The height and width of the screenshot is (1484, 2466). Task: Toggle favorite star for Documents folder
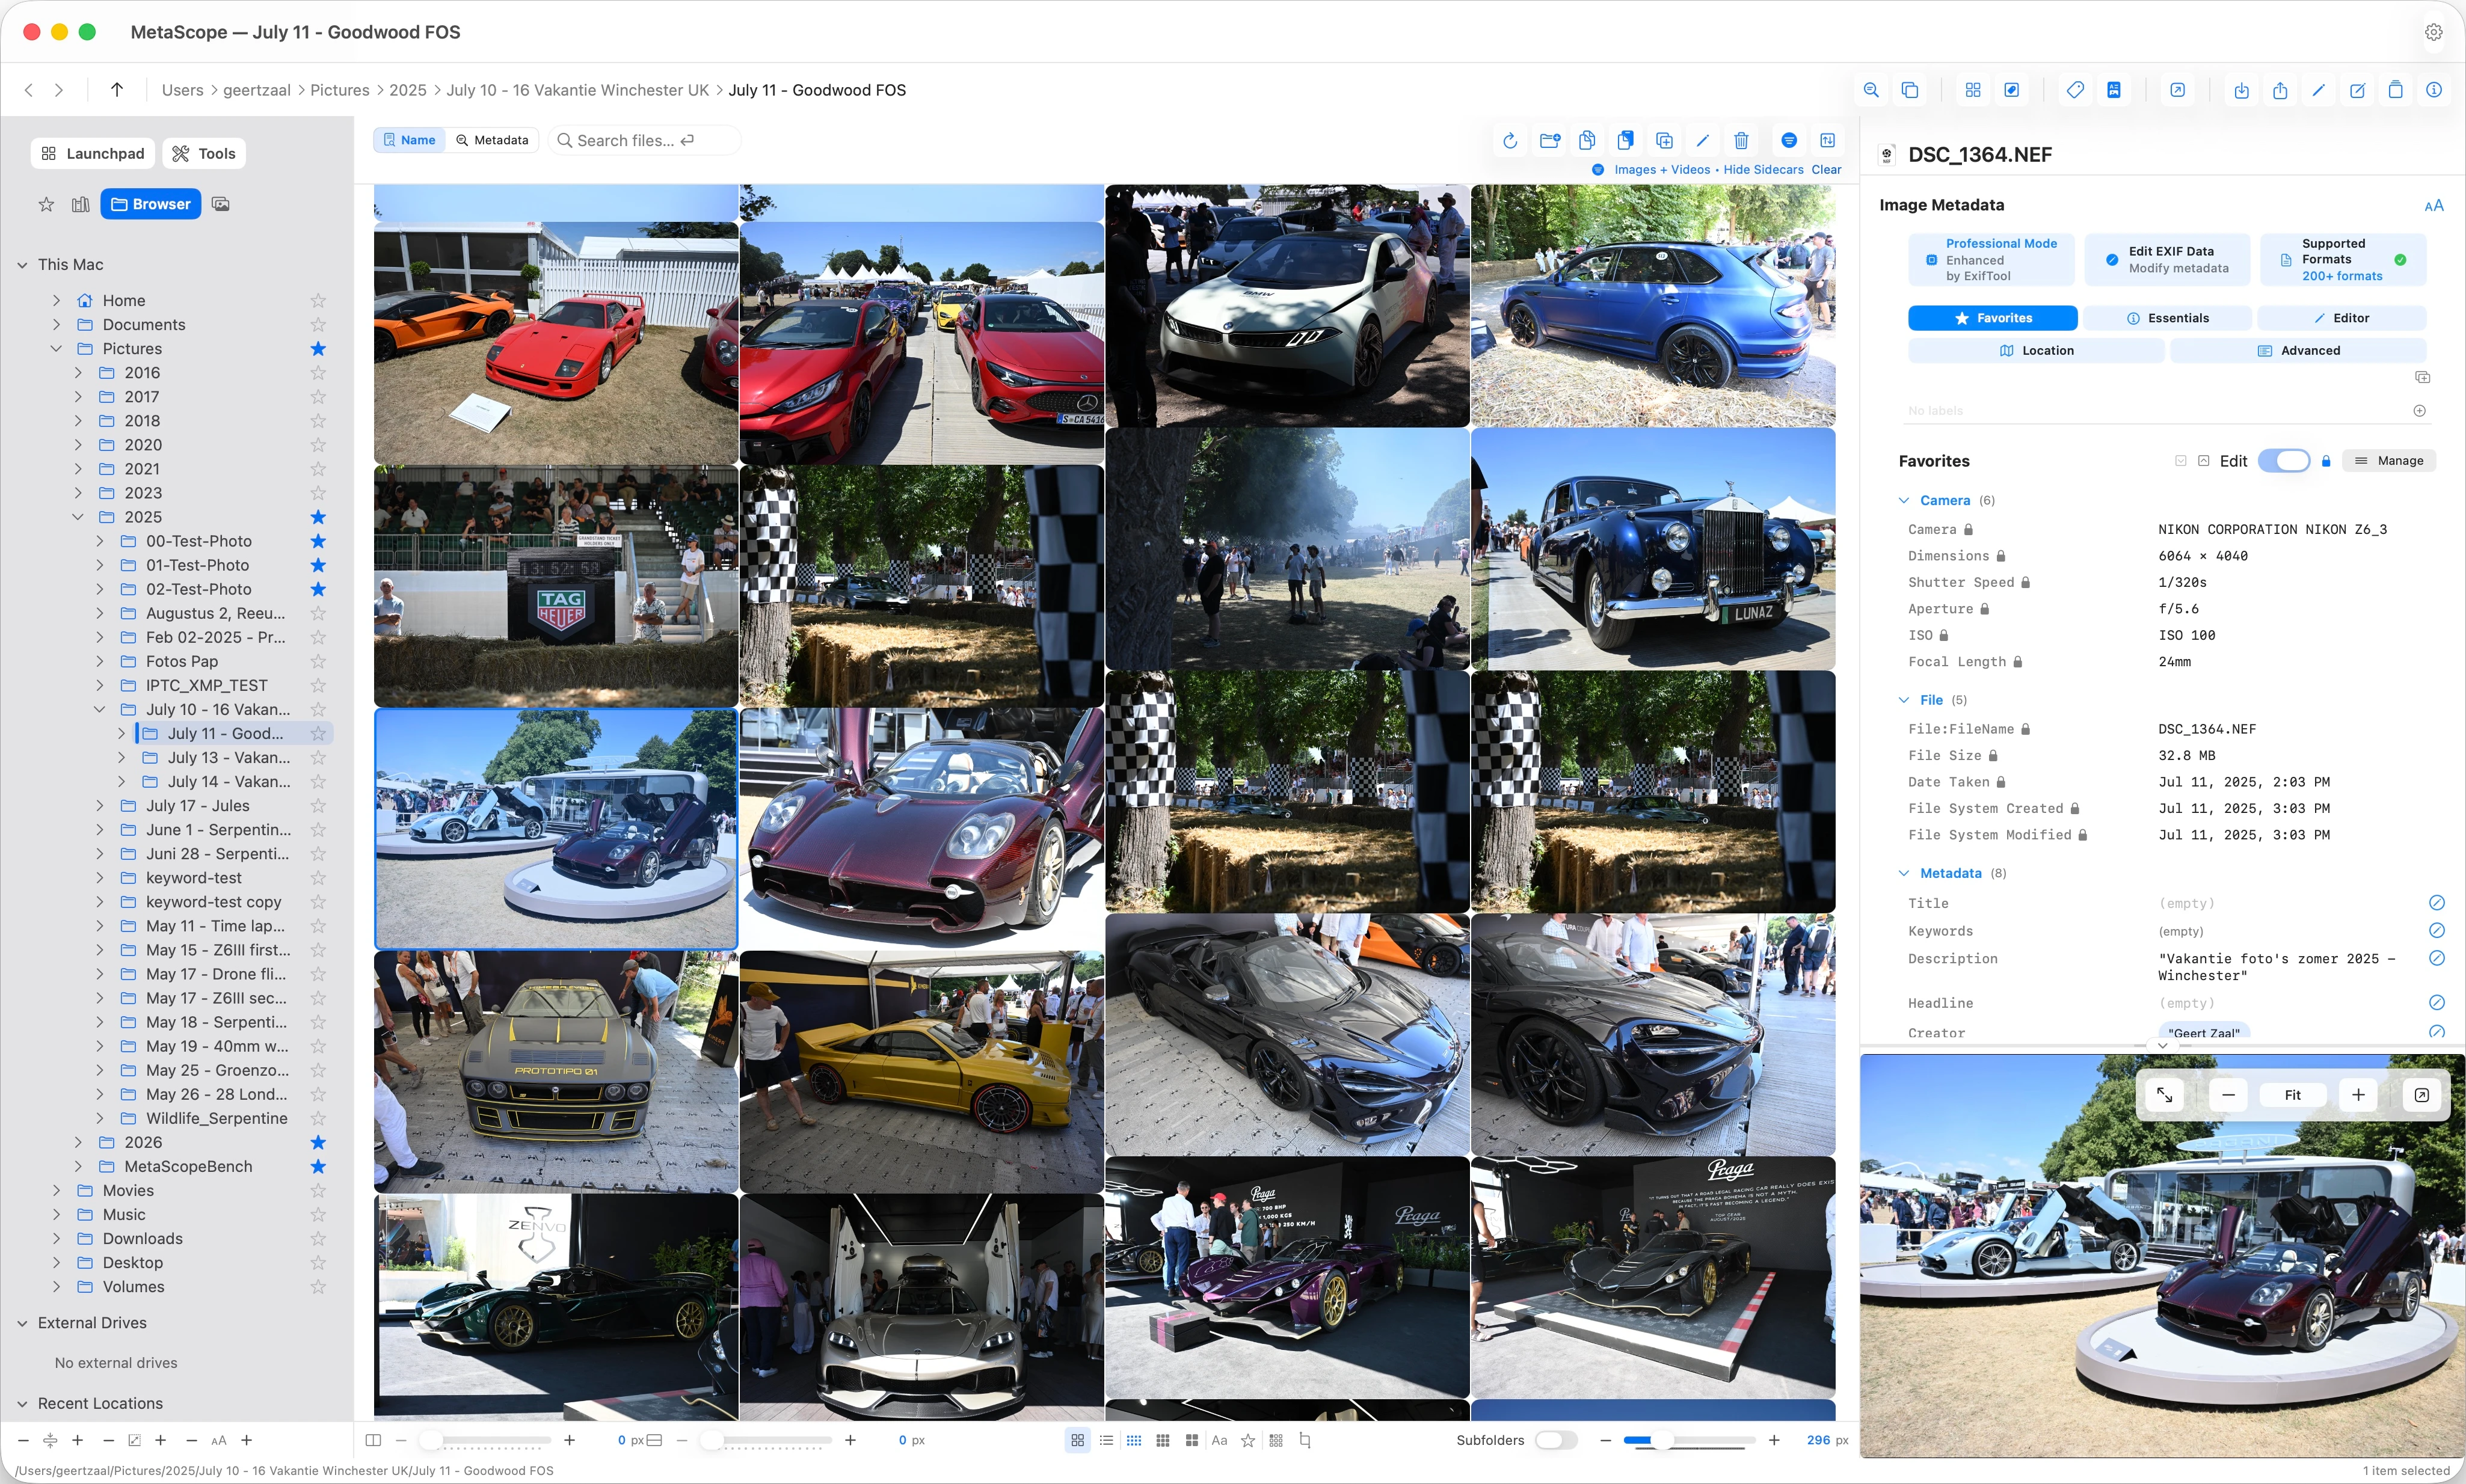318,324
